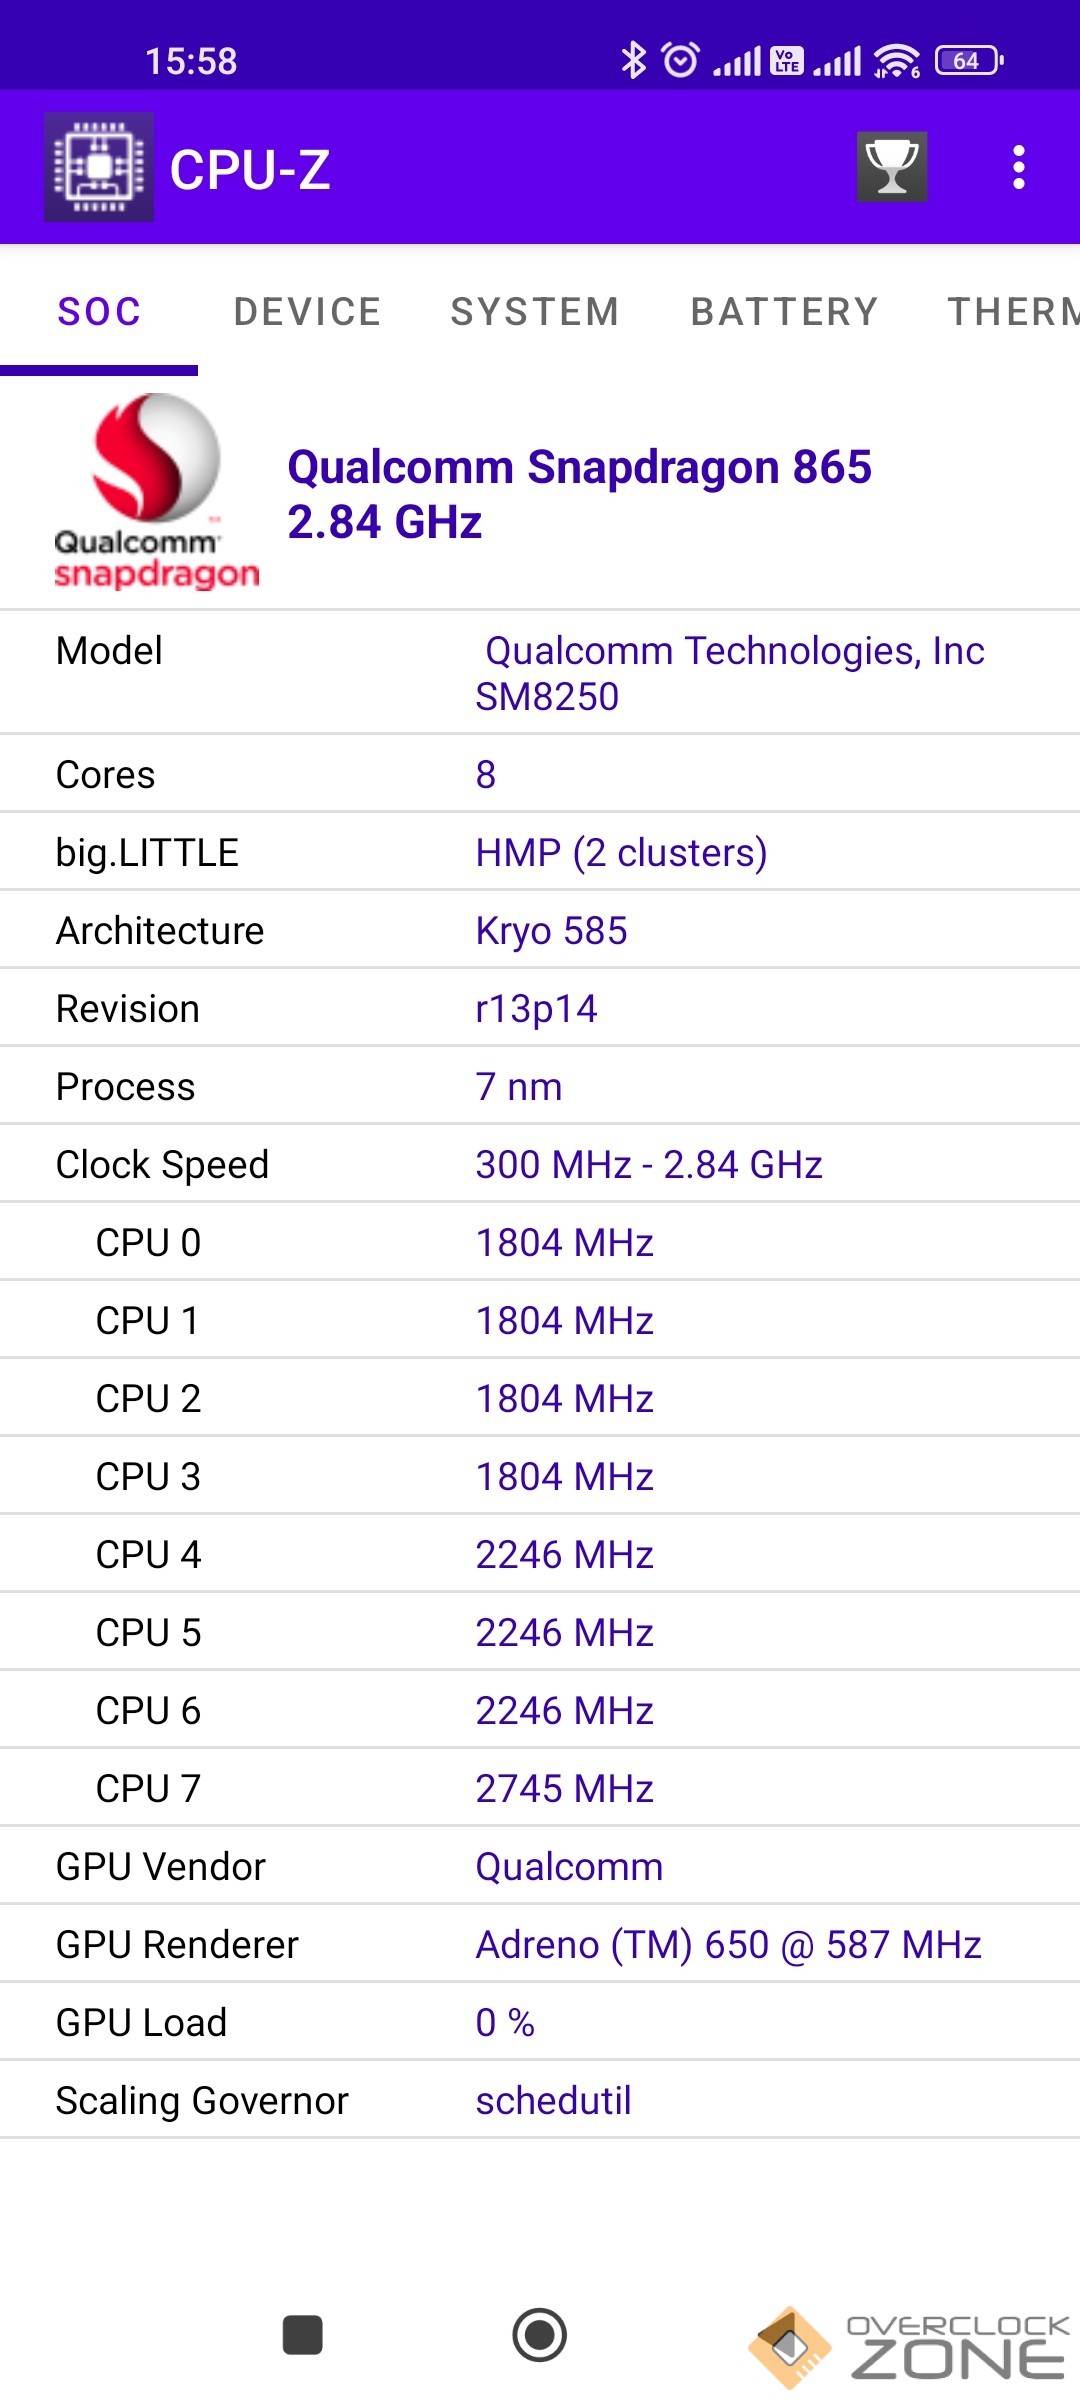Tap the circular home navigation button
This screenshot has width=1080, height=2400.
pos(540,2336)
